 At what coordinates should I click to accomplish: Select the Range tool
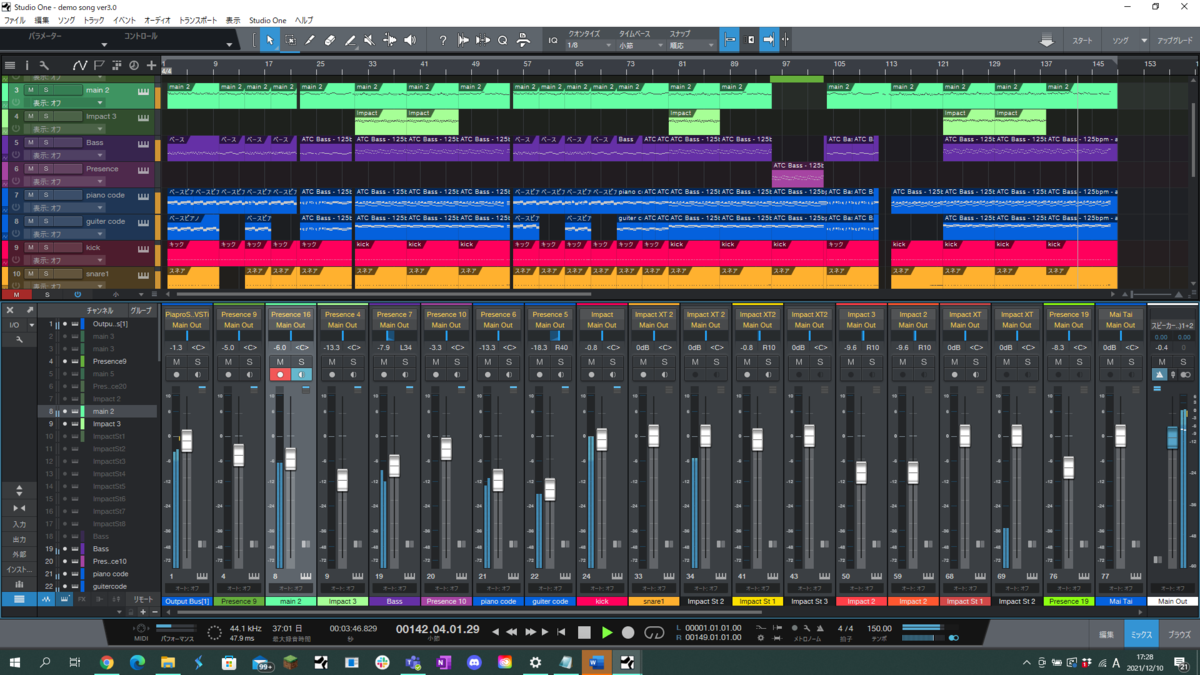(290, 41)
